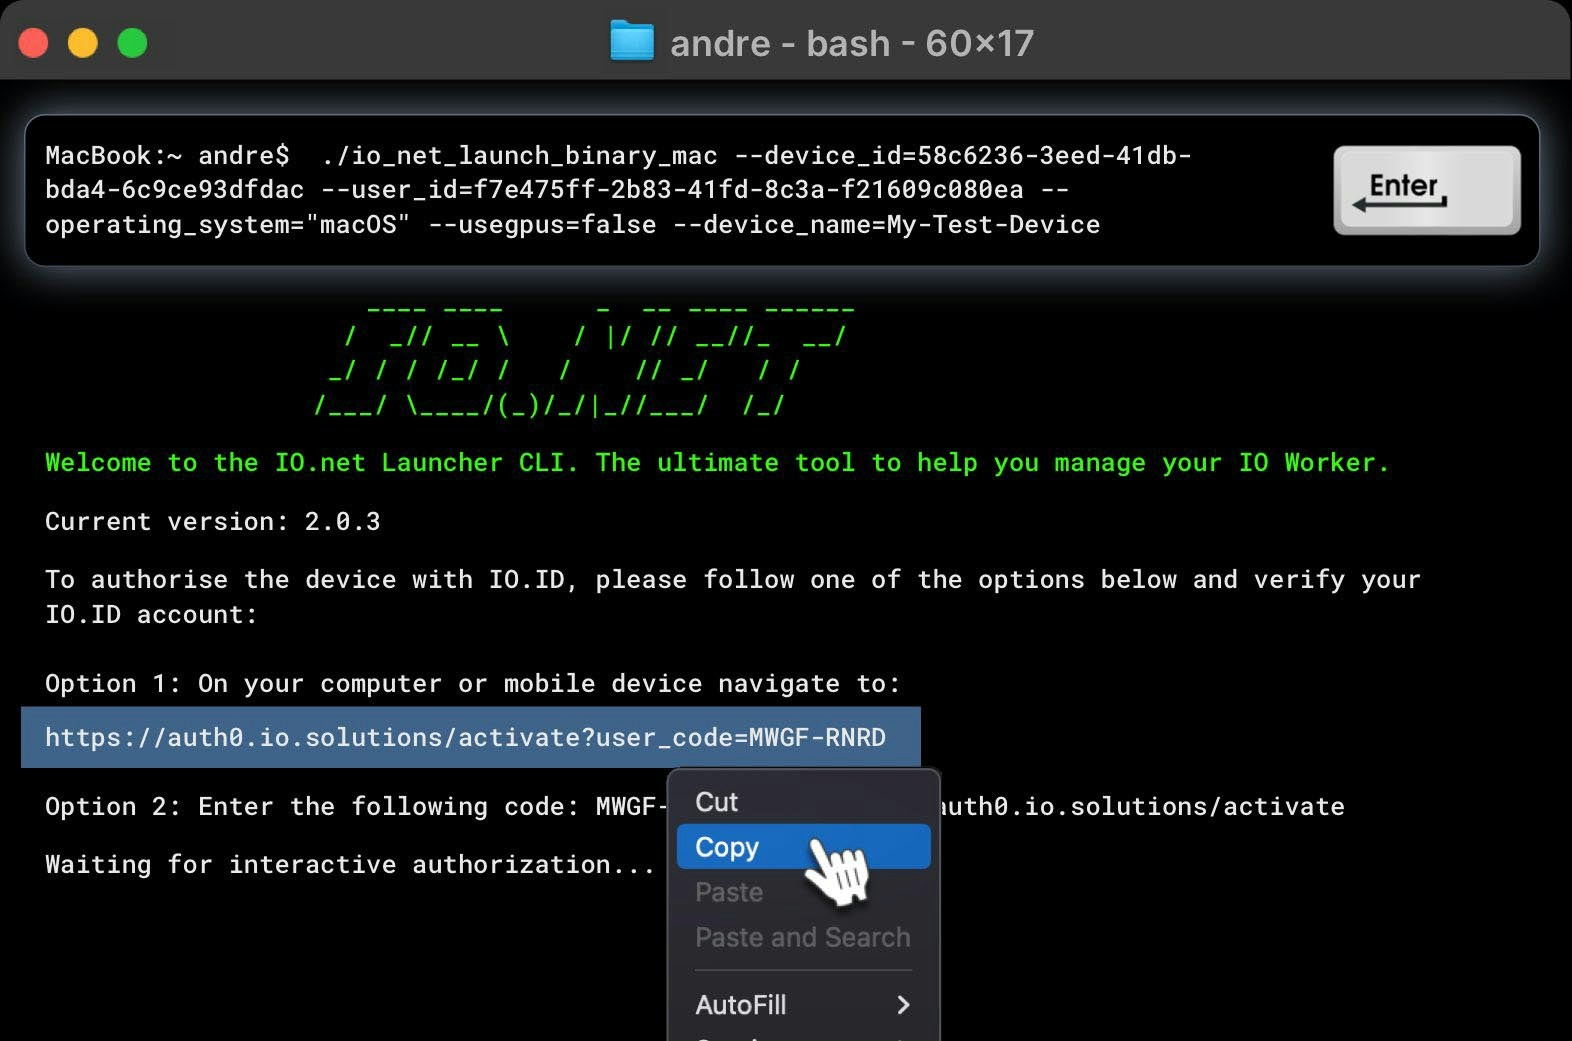Maximize the terminal with the green button

point(132,43)
